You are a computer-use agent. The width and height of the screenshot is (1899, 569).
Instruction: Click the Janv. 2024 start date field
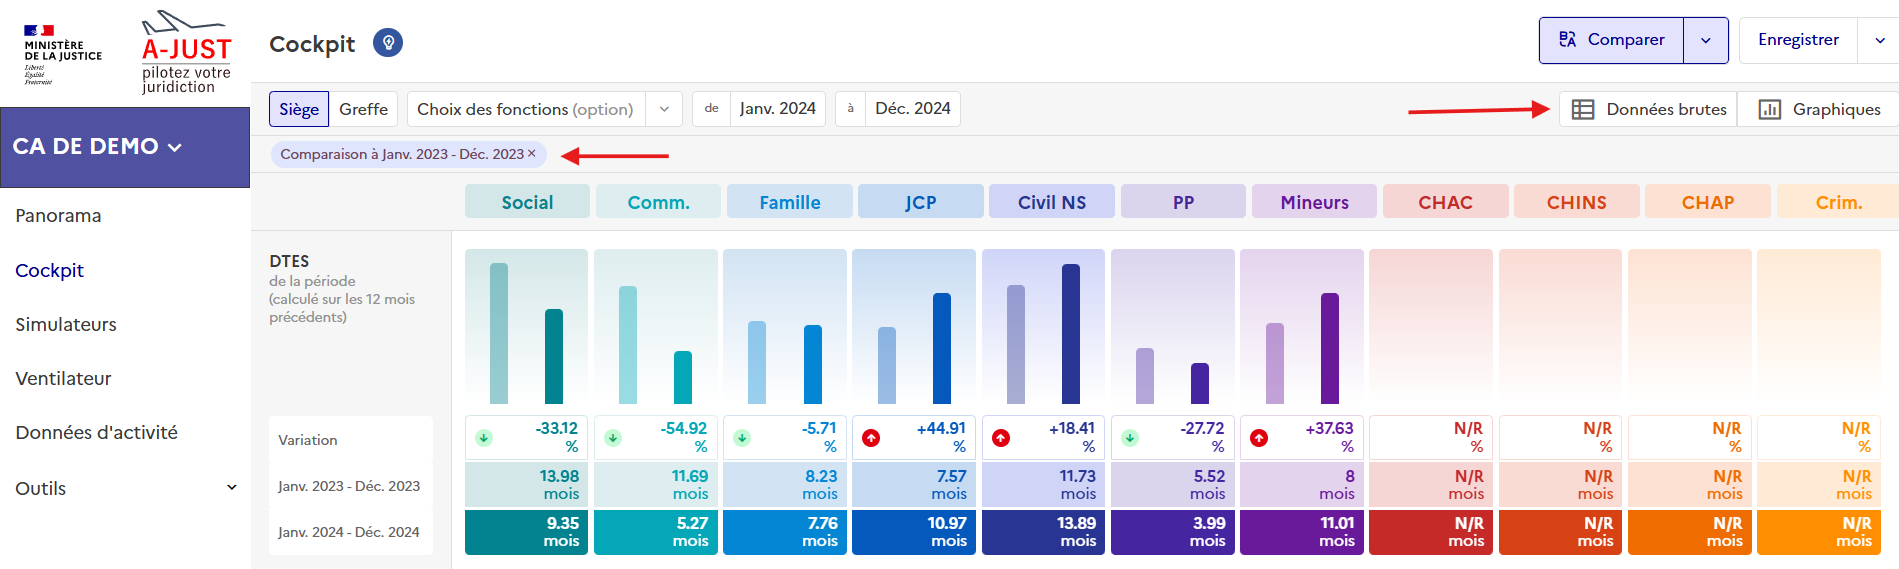coord(777,109)
